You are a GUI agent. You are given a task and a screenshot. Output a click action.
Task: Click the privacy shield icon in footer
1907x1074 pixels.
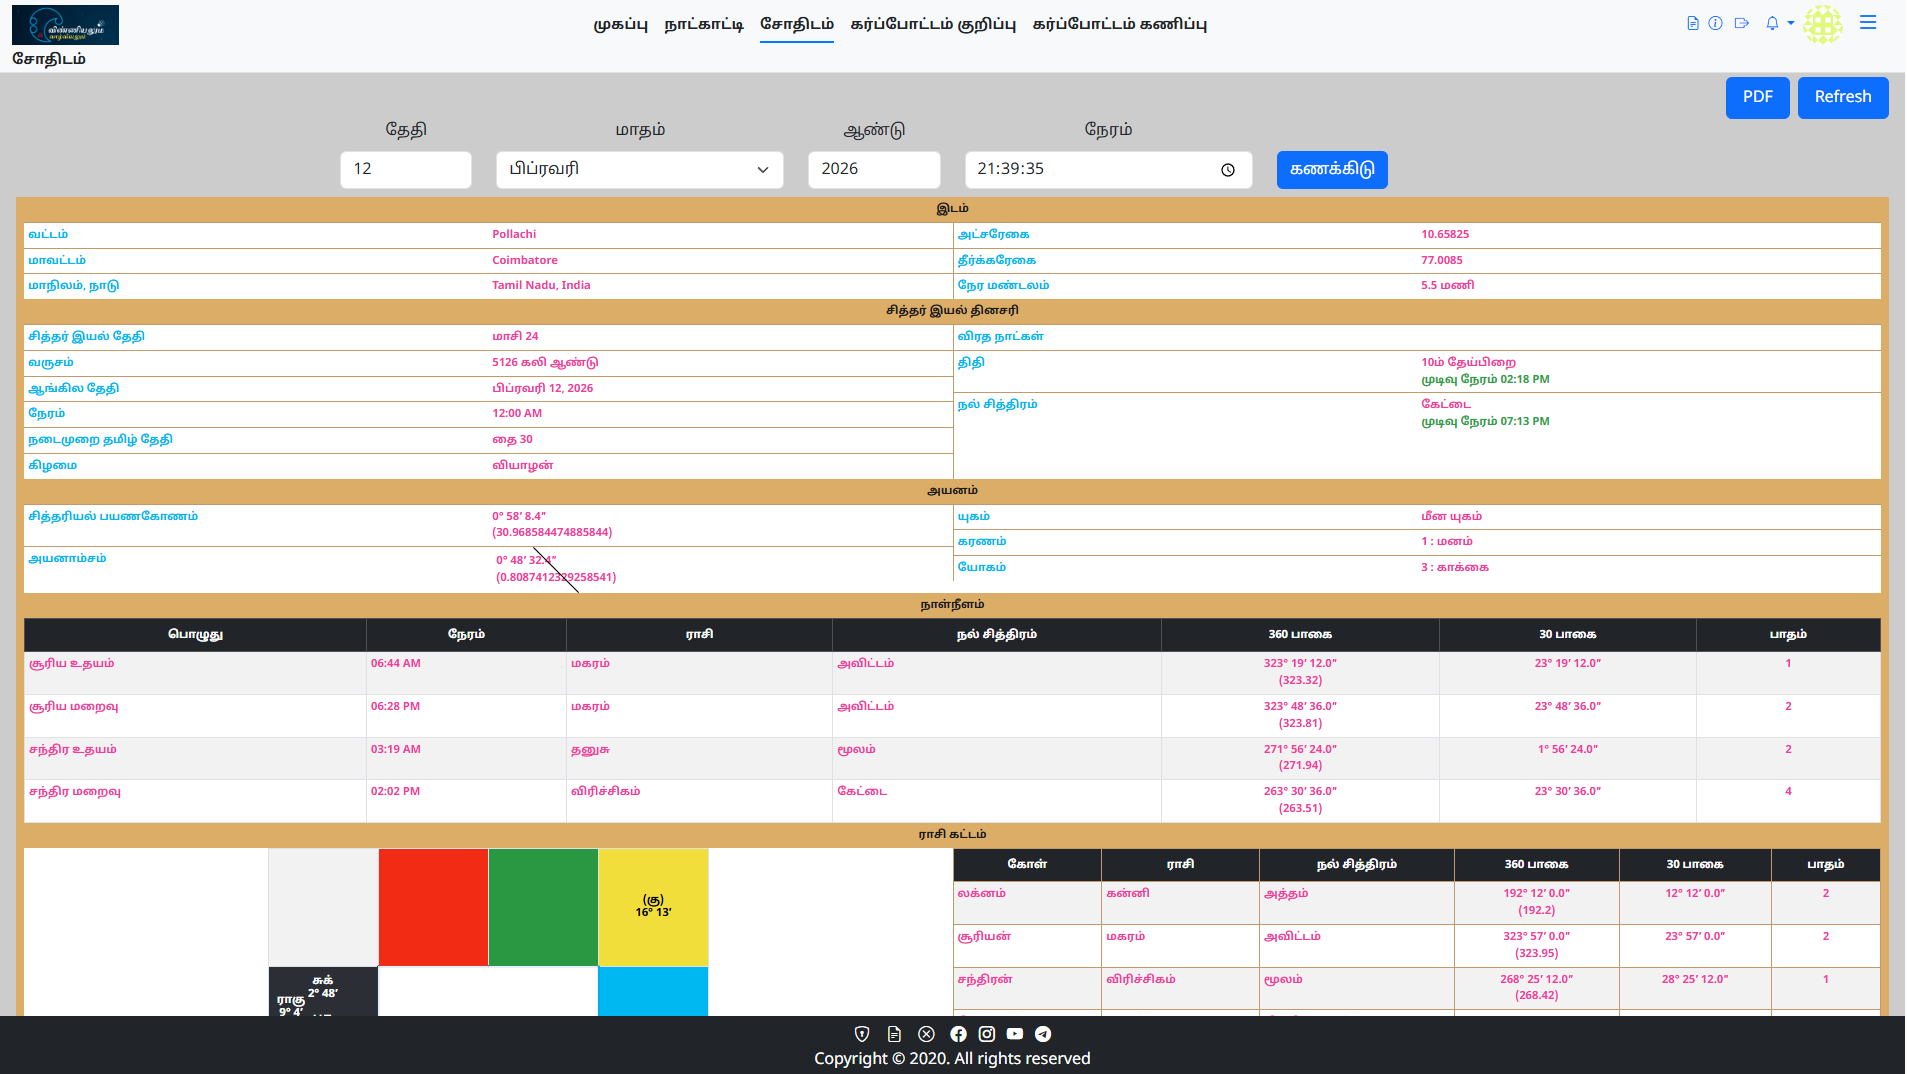pos(862,1034)
